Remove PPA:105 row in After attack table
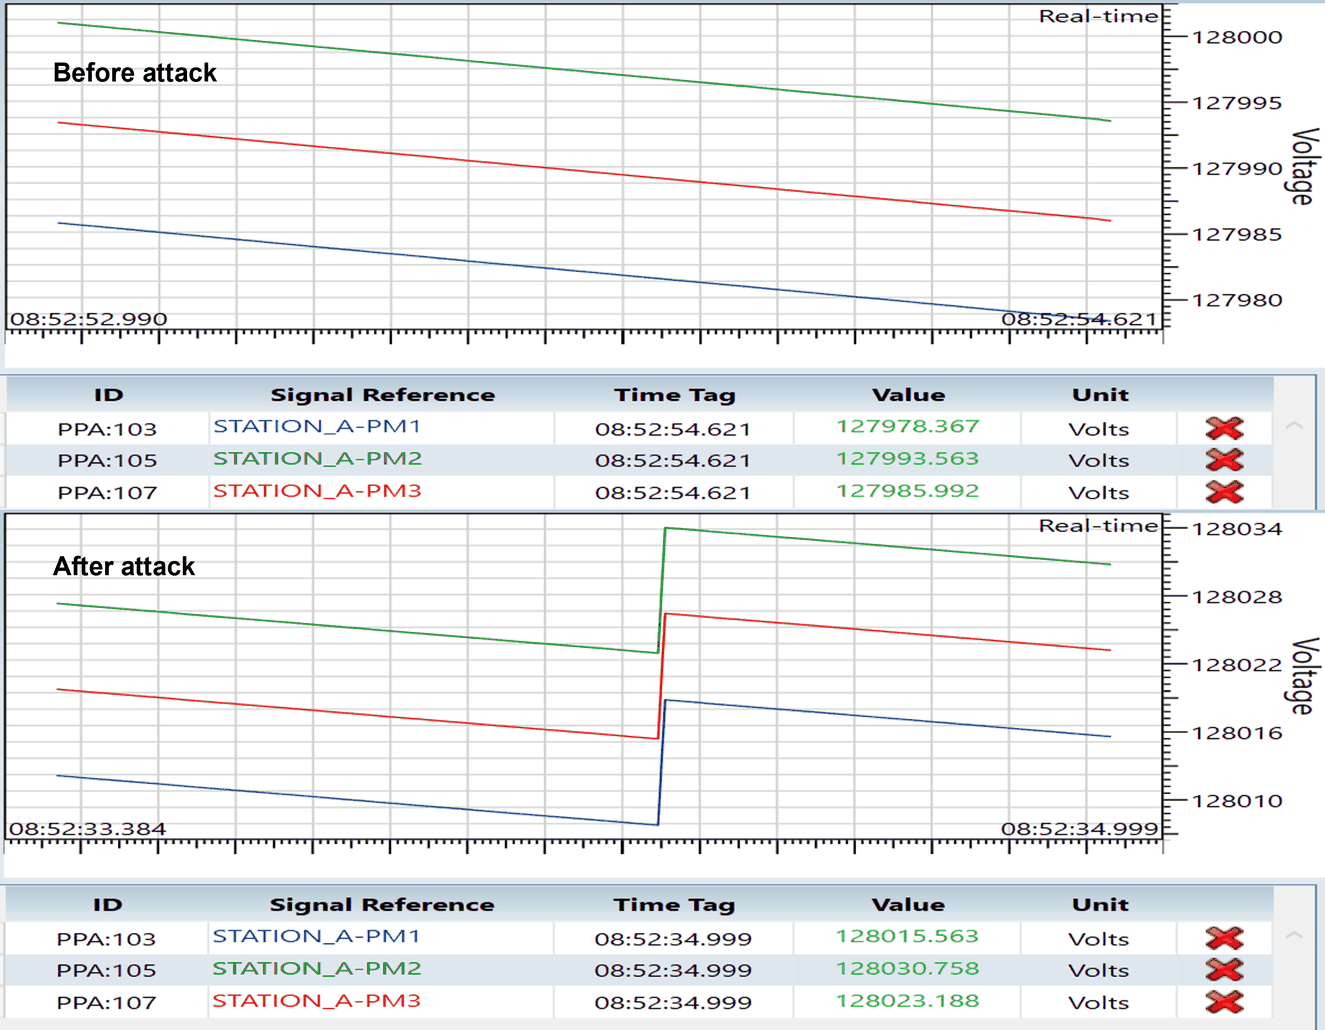This screenshot has height=1030, width=1325. point(1224,970)
